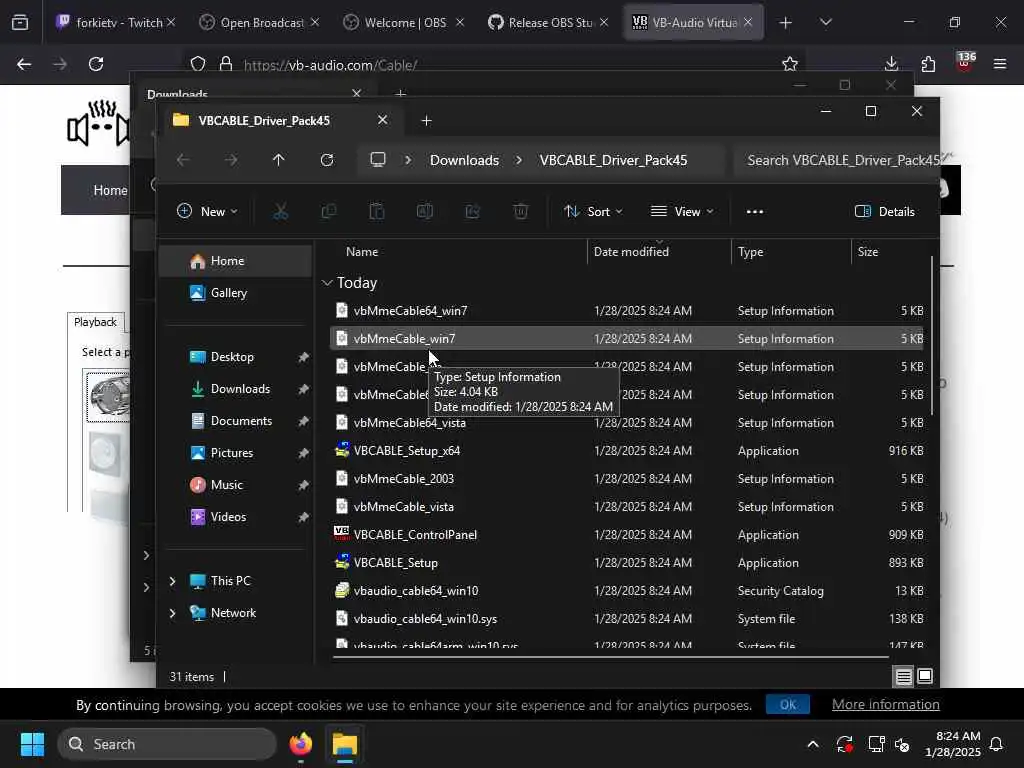Click the Copy icon in Explorer toolbar
Viewport: 1024px width, 768px height.
tap(328, 211)
